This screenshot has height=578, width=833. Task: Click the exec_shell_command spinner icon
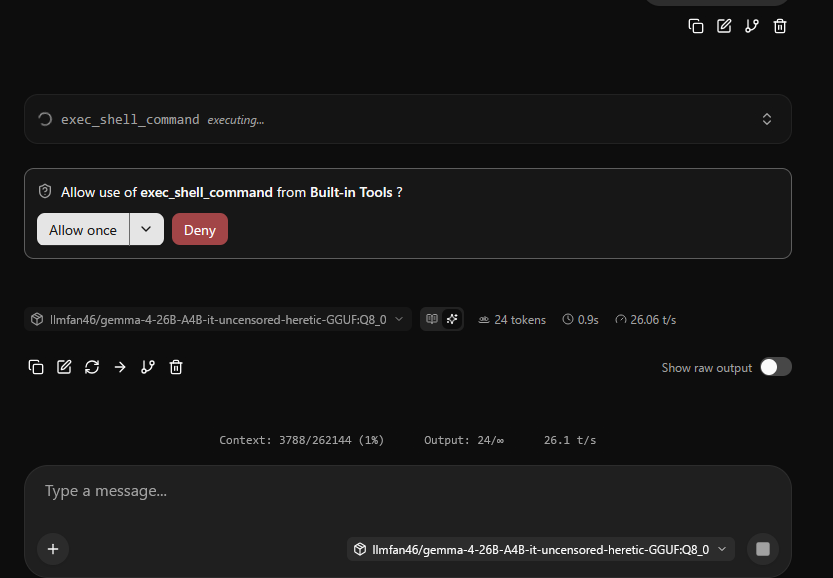click(45, 119)
